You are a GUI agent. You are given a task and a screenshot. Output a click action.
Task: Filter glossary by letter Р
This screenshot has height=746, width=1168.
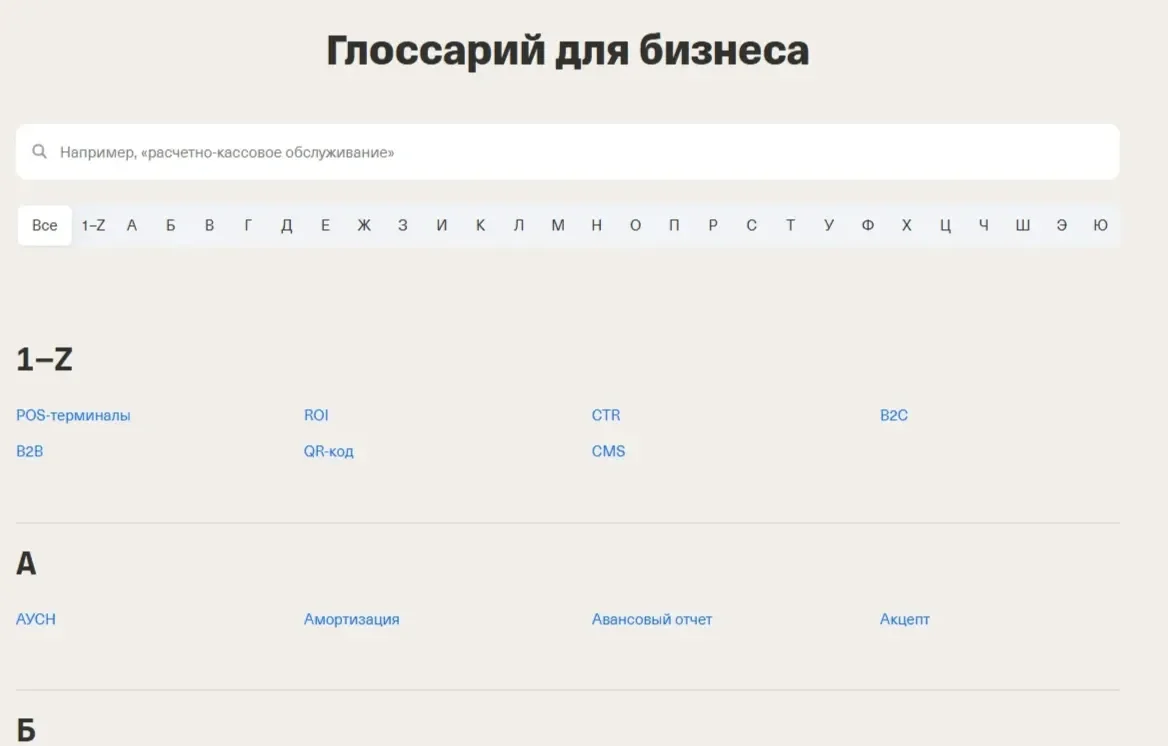713,225
